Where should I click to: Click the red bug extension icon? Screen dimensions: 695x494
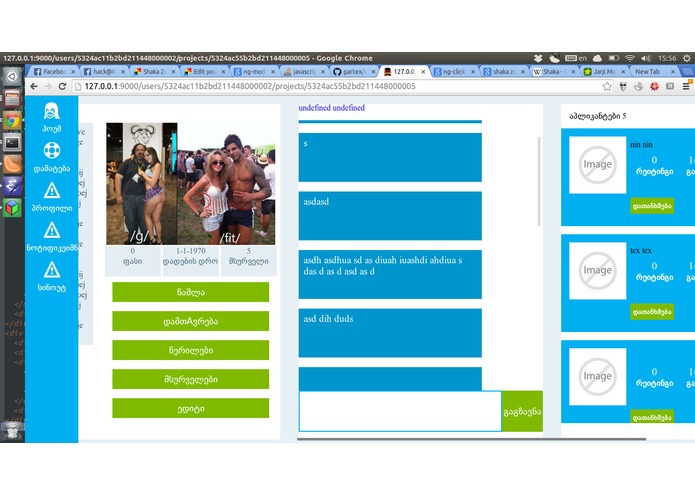[654, 86]
